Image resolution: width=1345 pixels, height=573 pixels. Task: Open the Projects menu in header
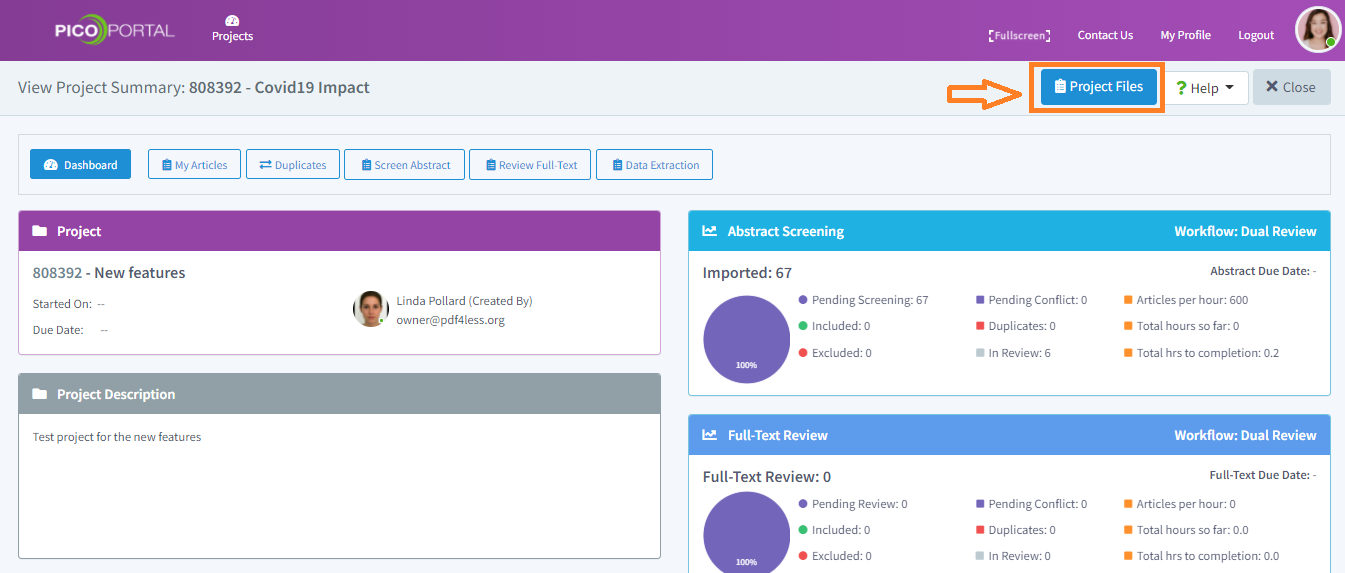click(x=232, y=29)
